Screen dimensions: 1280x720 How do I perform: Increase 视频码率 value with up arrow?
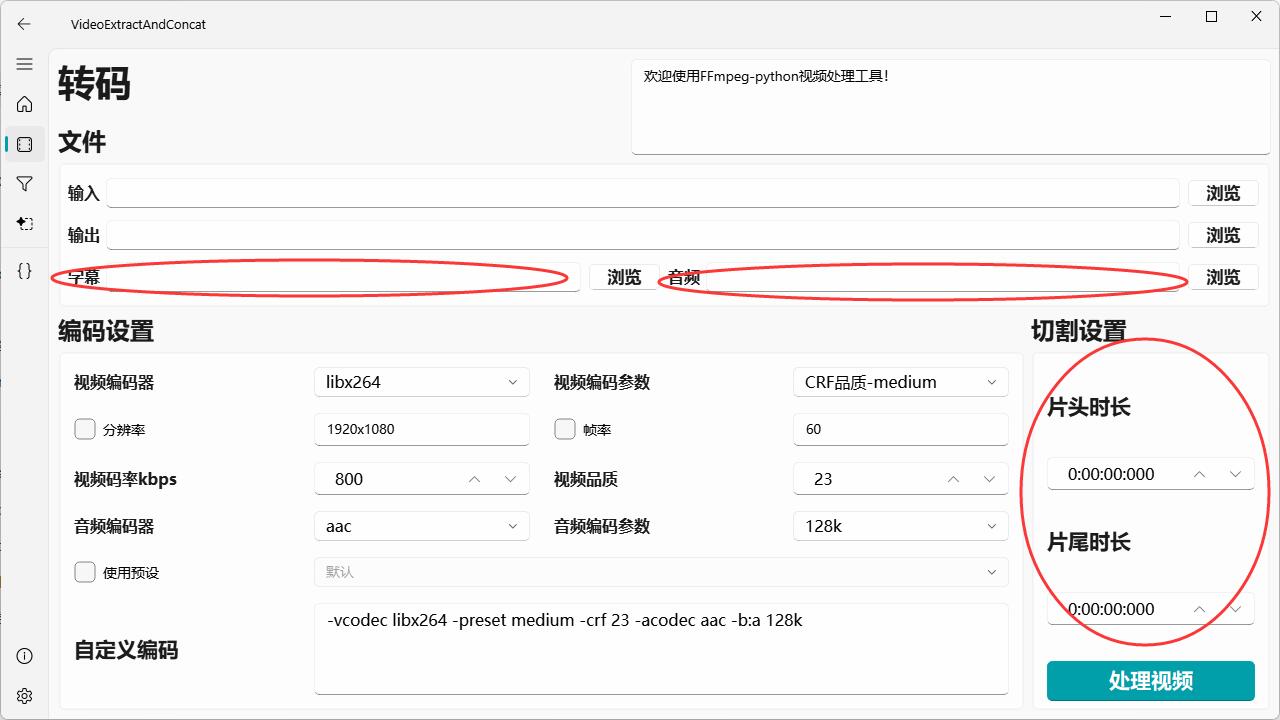click(x=475, y=479)
